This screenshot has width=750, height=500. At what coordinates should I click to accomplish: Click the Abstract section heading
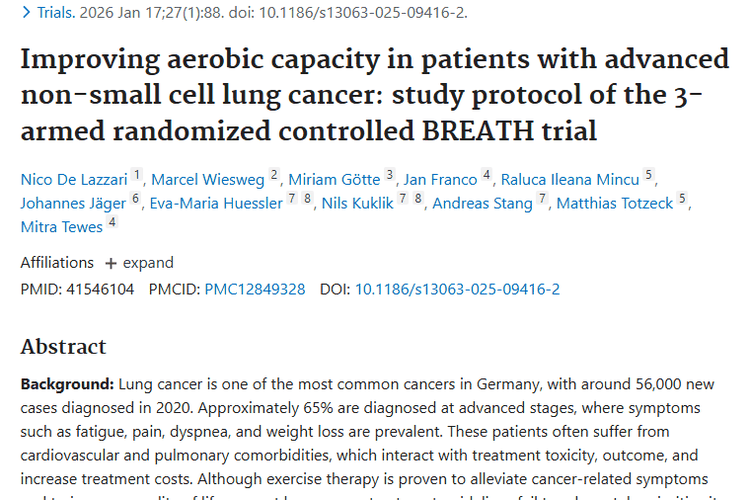click(63, 347)
